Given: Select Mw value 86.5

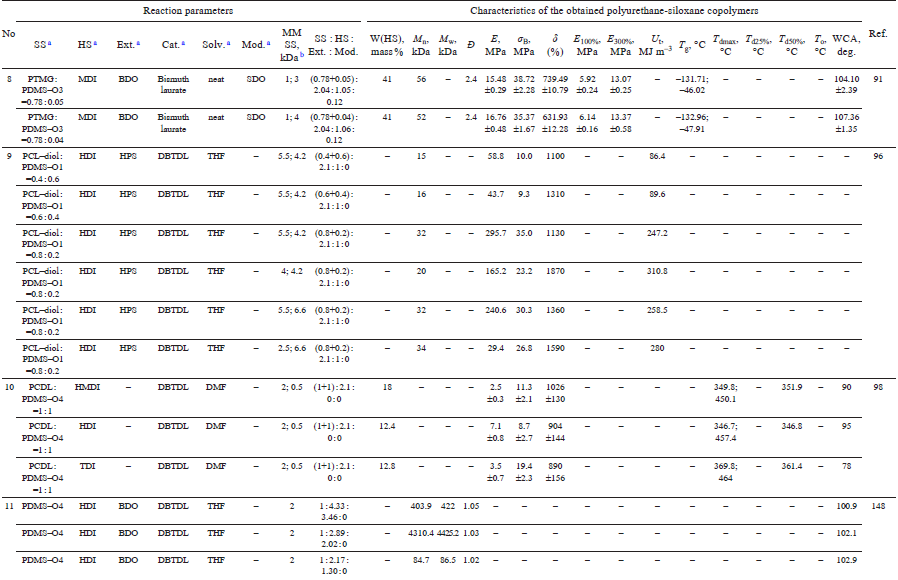Looking at the screenshot, I should tap(448, 560).
